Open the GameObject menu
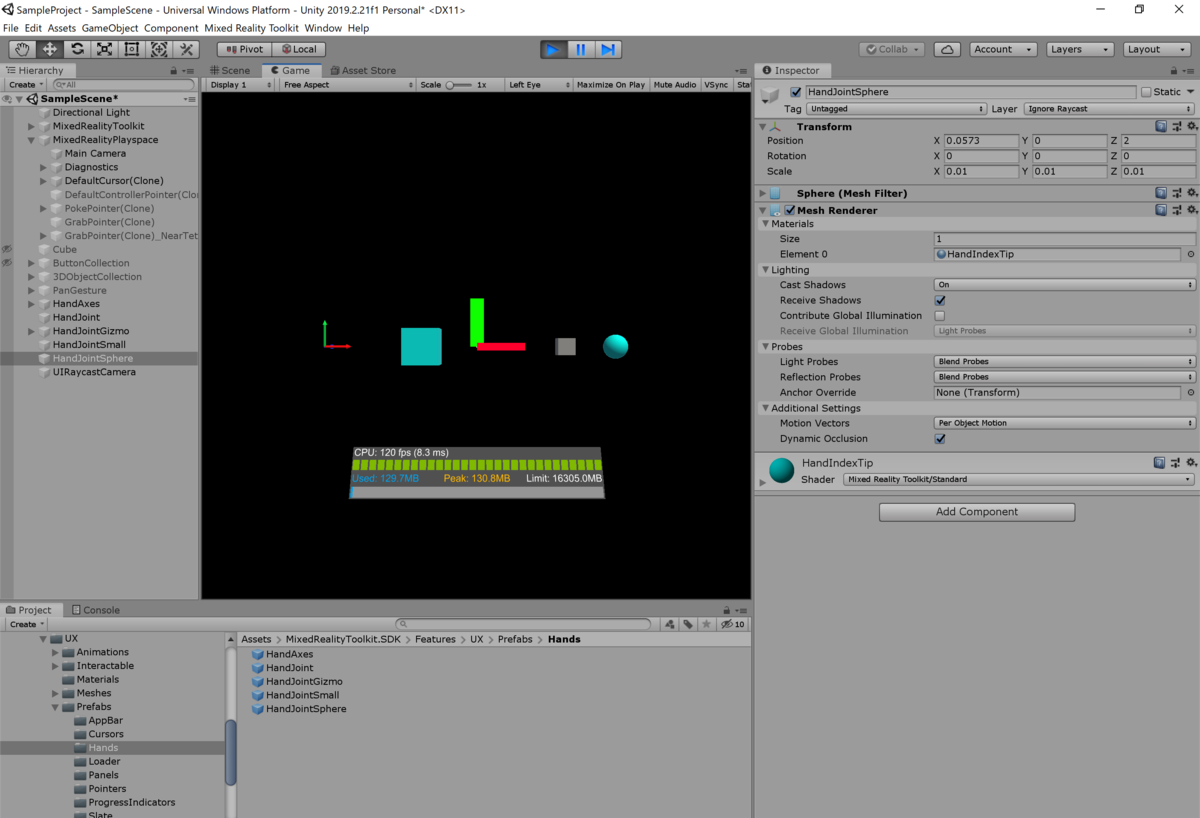Viewport: 1200px width, 818px height. click(x=109, y=28)
